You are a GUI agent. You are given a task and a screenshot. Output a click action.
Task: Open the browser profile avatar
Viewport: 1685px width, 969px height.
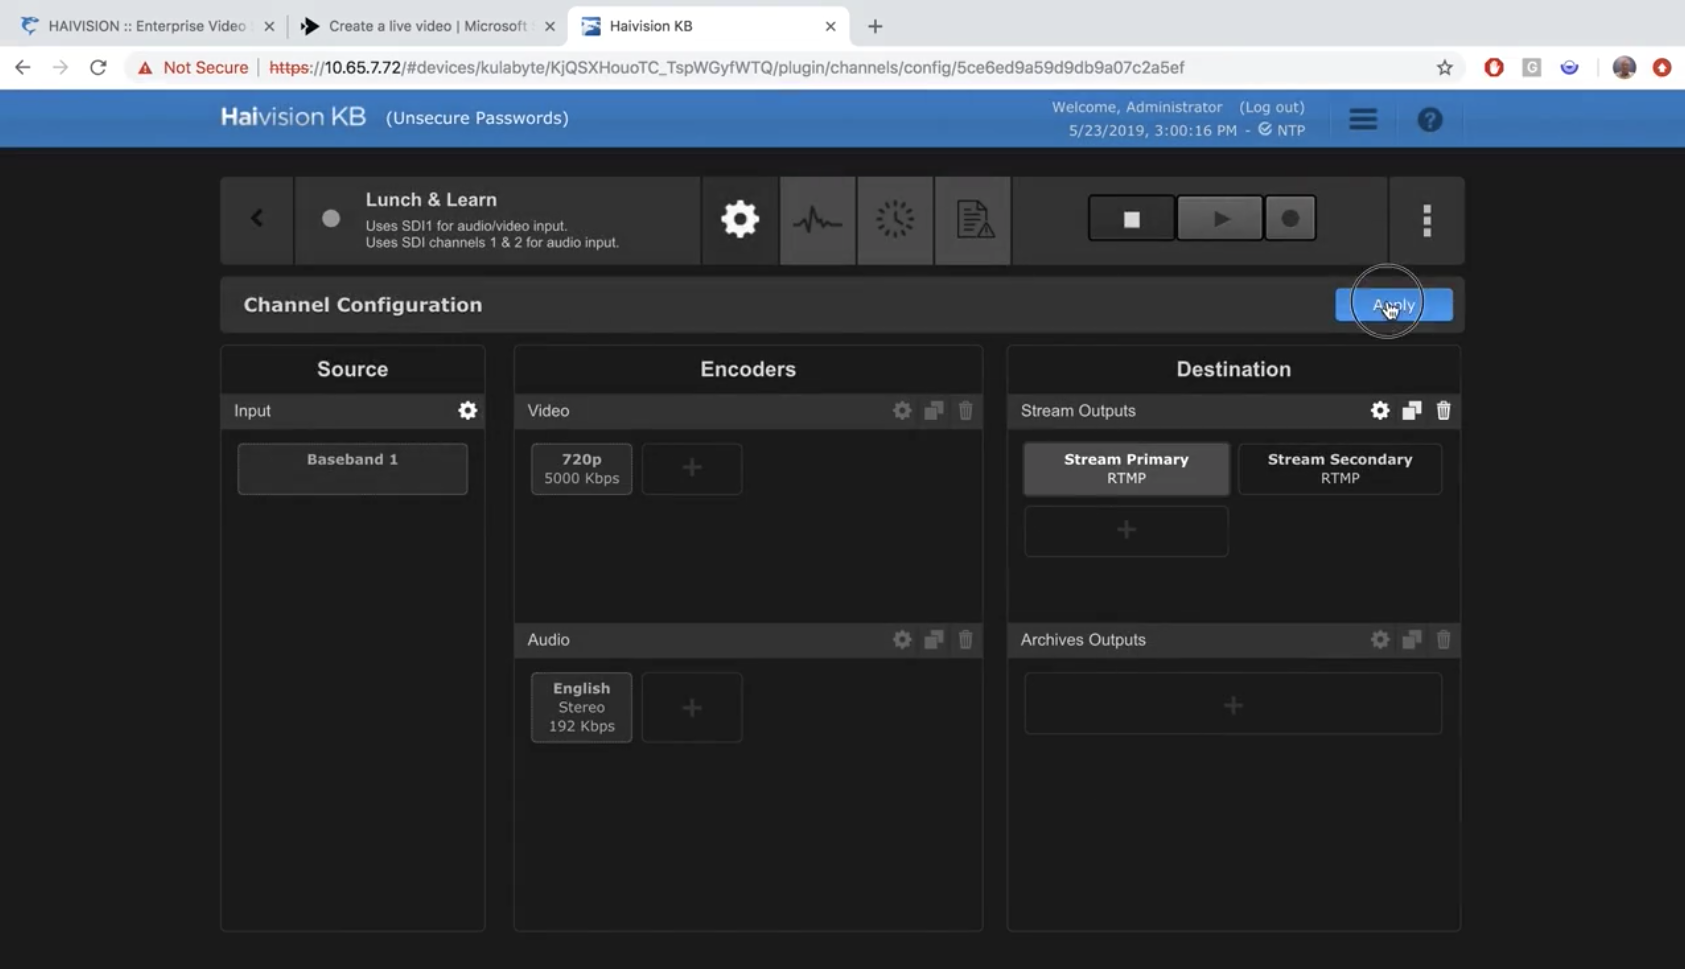pos(1624,67)
